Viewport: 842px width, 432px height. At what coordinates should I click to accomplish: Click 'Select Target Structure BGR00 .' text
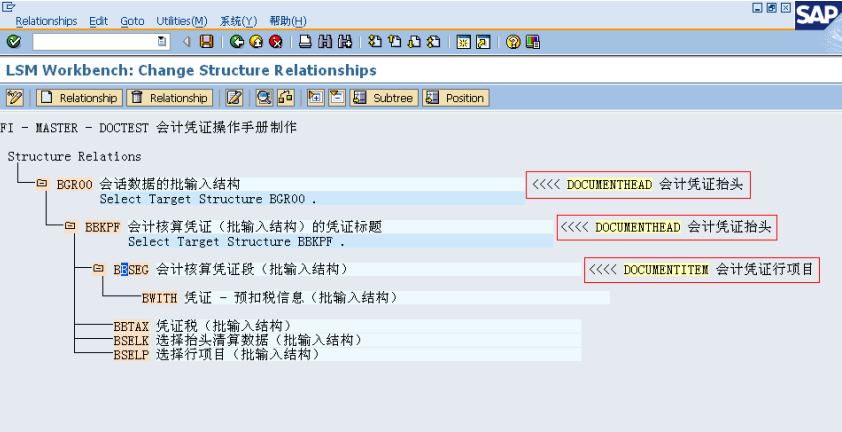pyautogui.click(x=208, y=199)
